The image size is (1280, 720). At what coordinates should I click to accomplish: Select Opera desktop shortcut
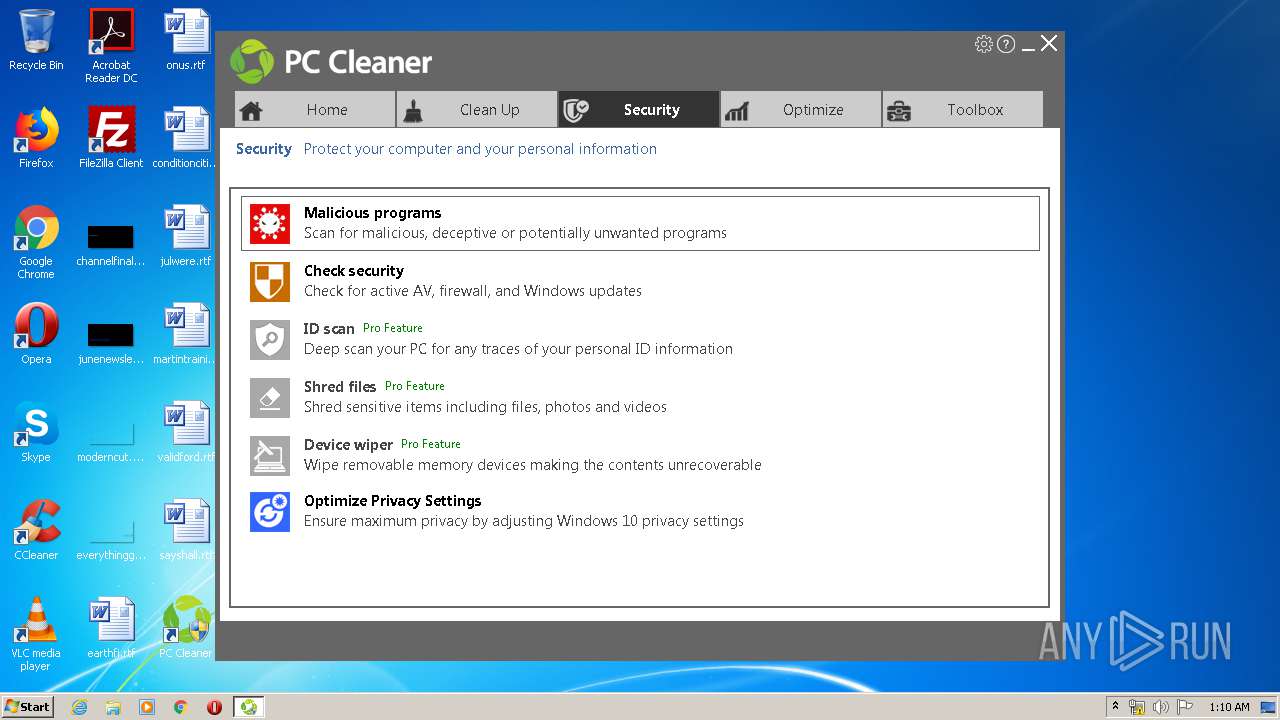coord(36,334)
